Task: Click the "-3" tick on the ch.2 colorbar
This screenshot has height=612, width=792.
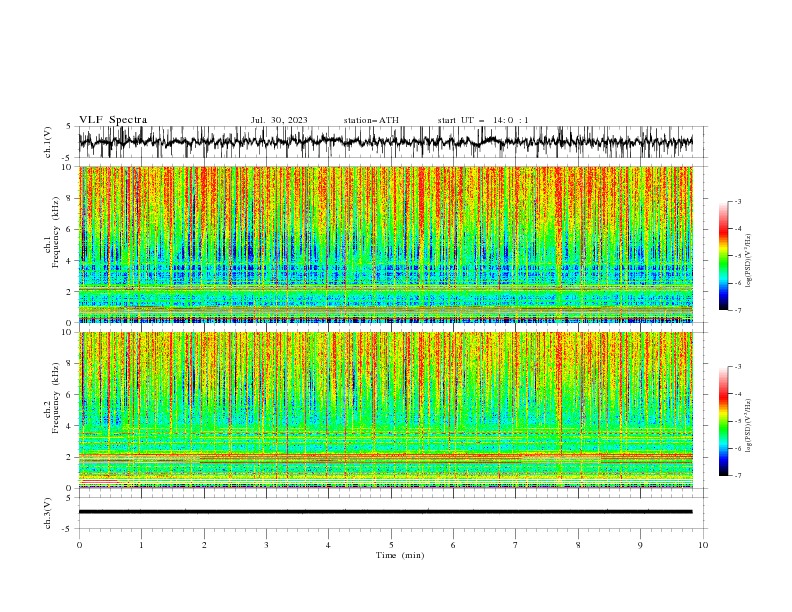Action: point(737,367)
